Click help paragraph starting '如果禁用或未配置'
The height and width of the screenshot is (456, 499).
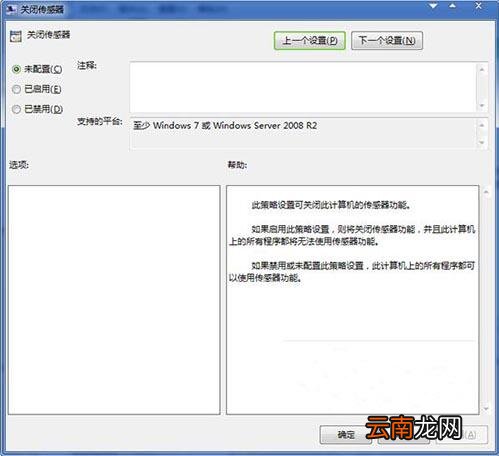pyautogui.click(x=352, y=272)
